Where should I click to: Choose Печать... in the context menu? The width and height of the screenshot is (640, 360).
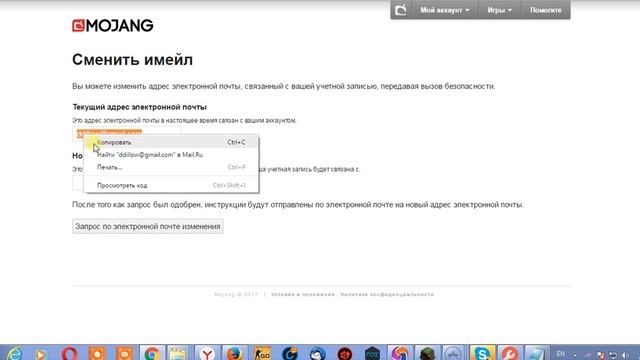(x=171, y=167)
